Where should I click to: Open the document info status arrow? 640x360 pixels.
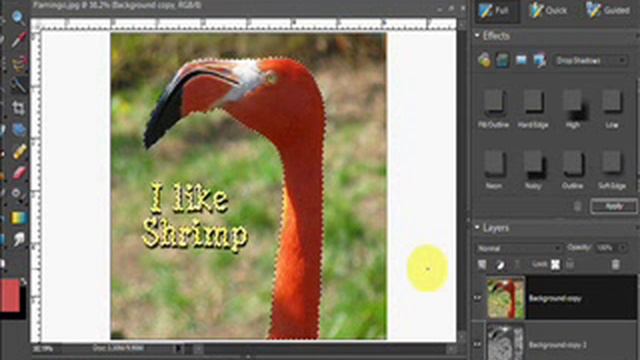coord(178,349)
